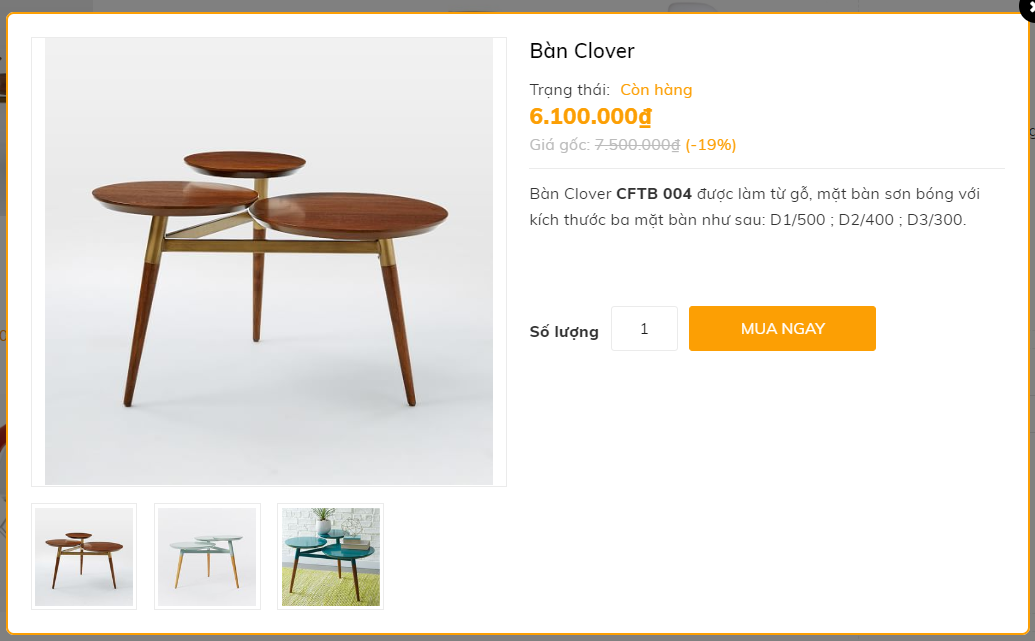Click the largest round tabletop in main image
Screen dimensions: 1035x641
click(x=350, y=213)
